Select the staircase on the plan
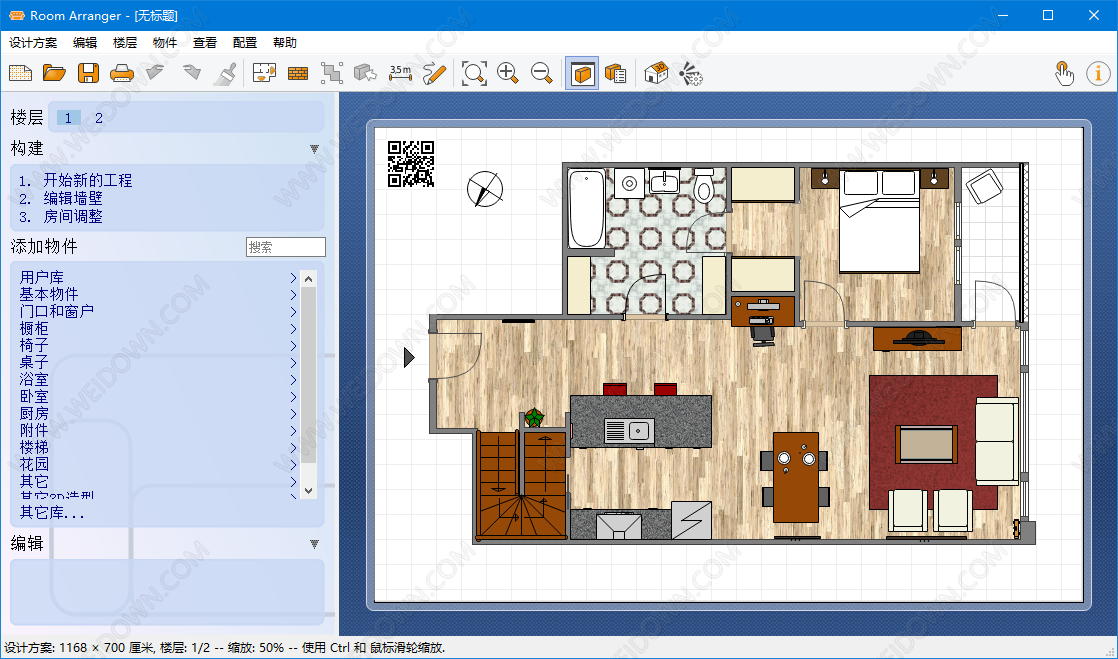 point(522,484)
